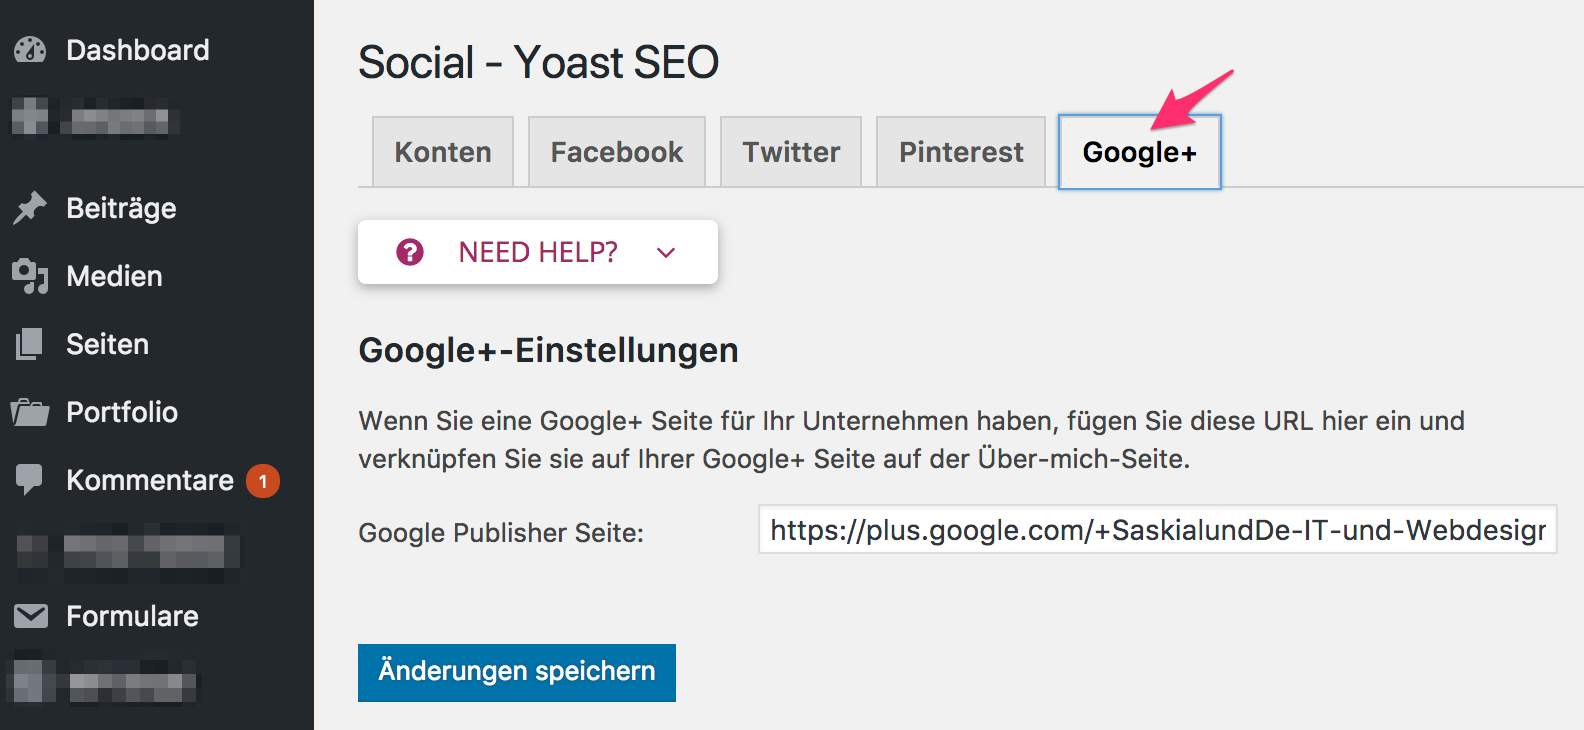Click the Medien media icon
1584x730 pixels.
(x=30, y=276)
